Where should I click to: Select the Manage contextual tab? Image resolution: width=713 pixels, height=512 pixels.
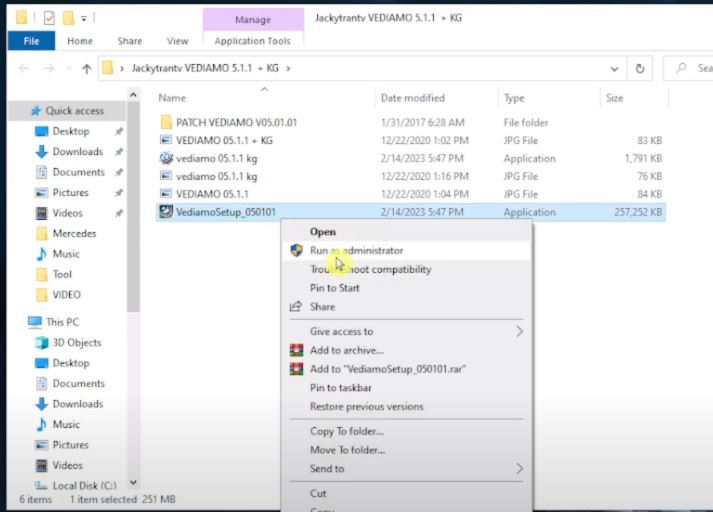click(x=253, y=20)
